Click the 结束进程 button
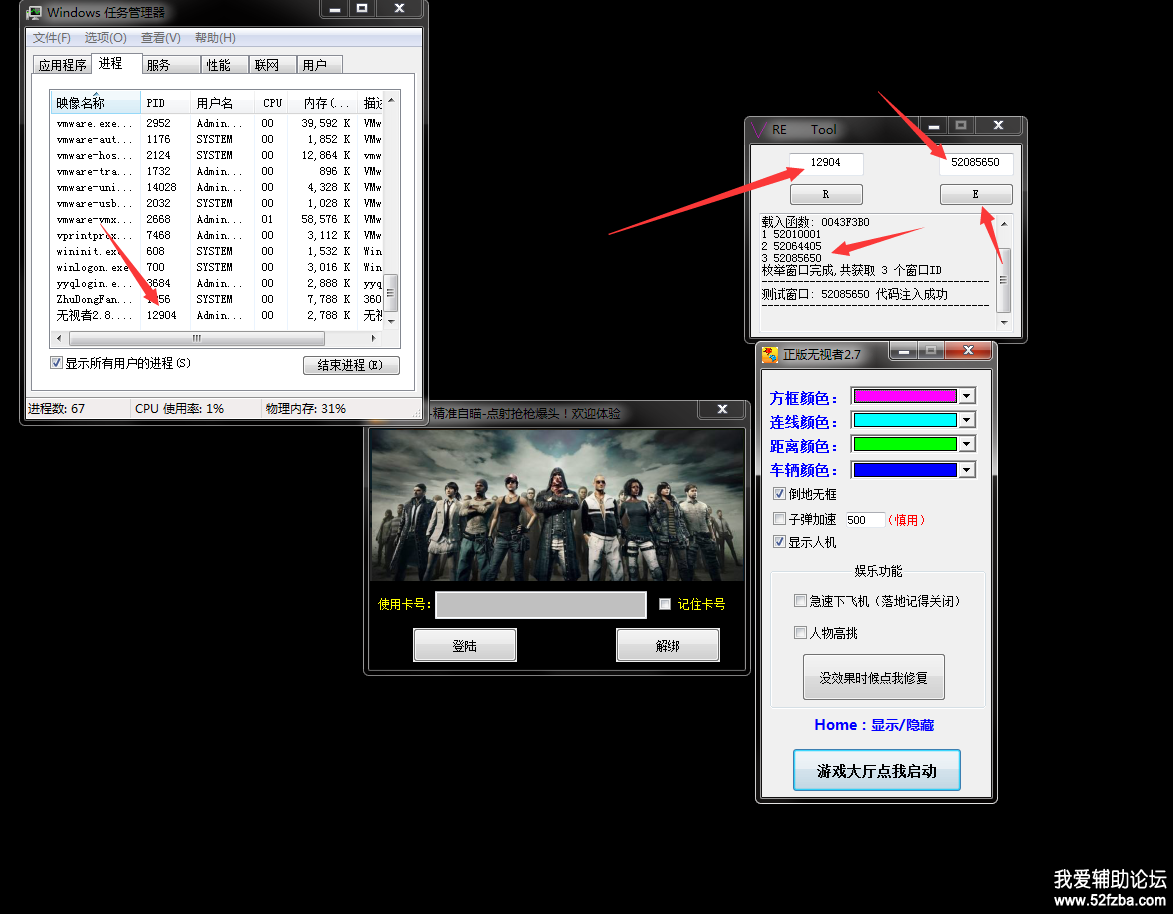The width and height of the screenshot is (1173, 914). pyautogui.click(x=350, y=365)
